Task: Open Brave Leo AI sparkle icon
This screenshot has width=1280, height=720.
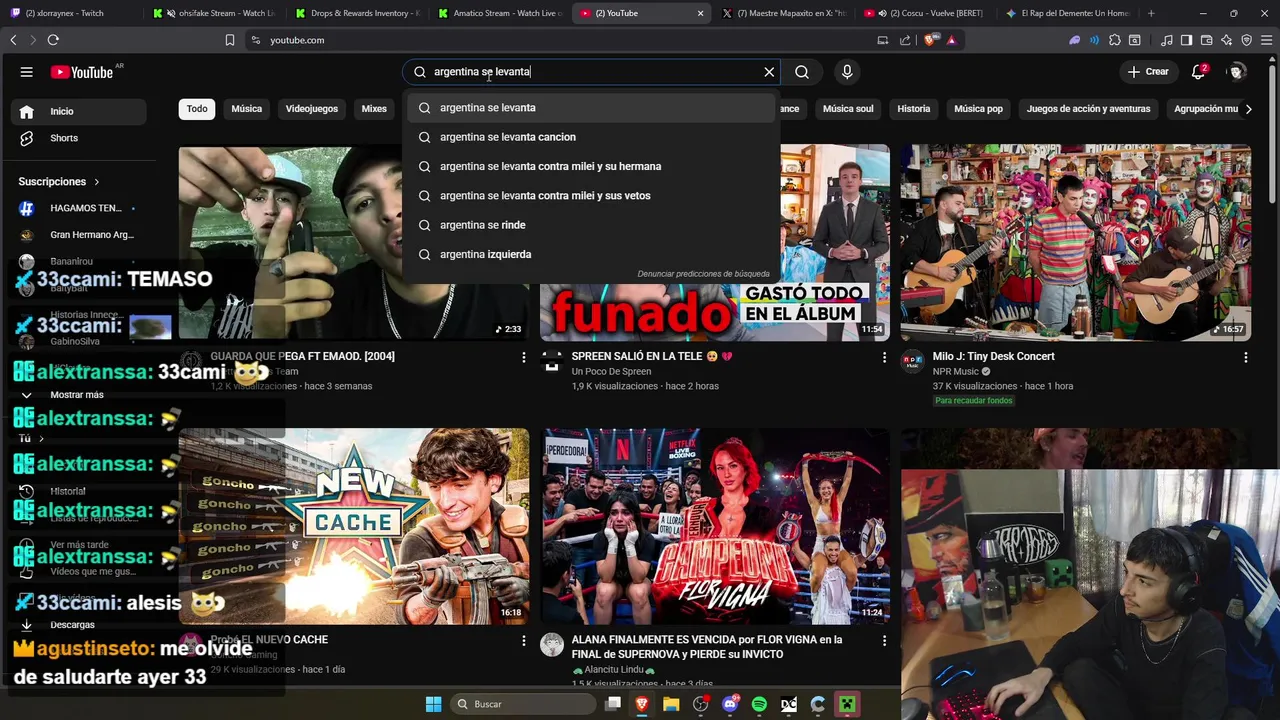Action: click(1226, 40)
